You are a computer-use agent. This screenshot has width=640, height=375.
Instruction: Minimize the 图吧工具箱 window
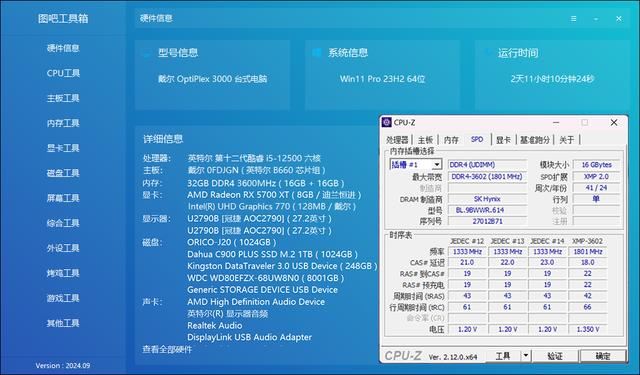point(596,19)
